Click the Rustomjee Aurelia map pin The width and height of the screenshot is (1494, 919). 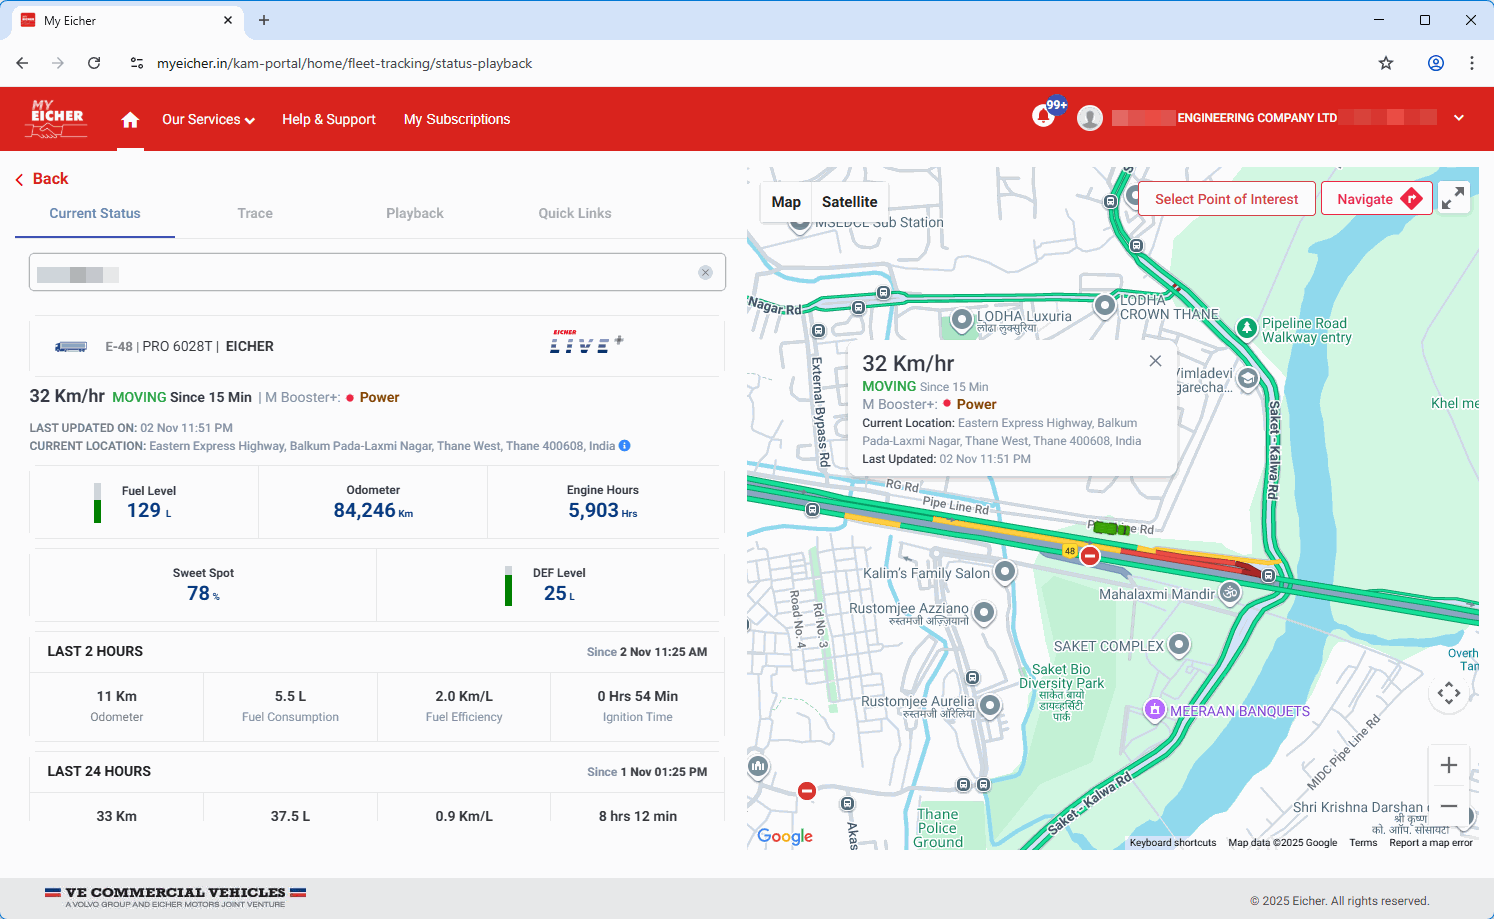pos(990,705)
